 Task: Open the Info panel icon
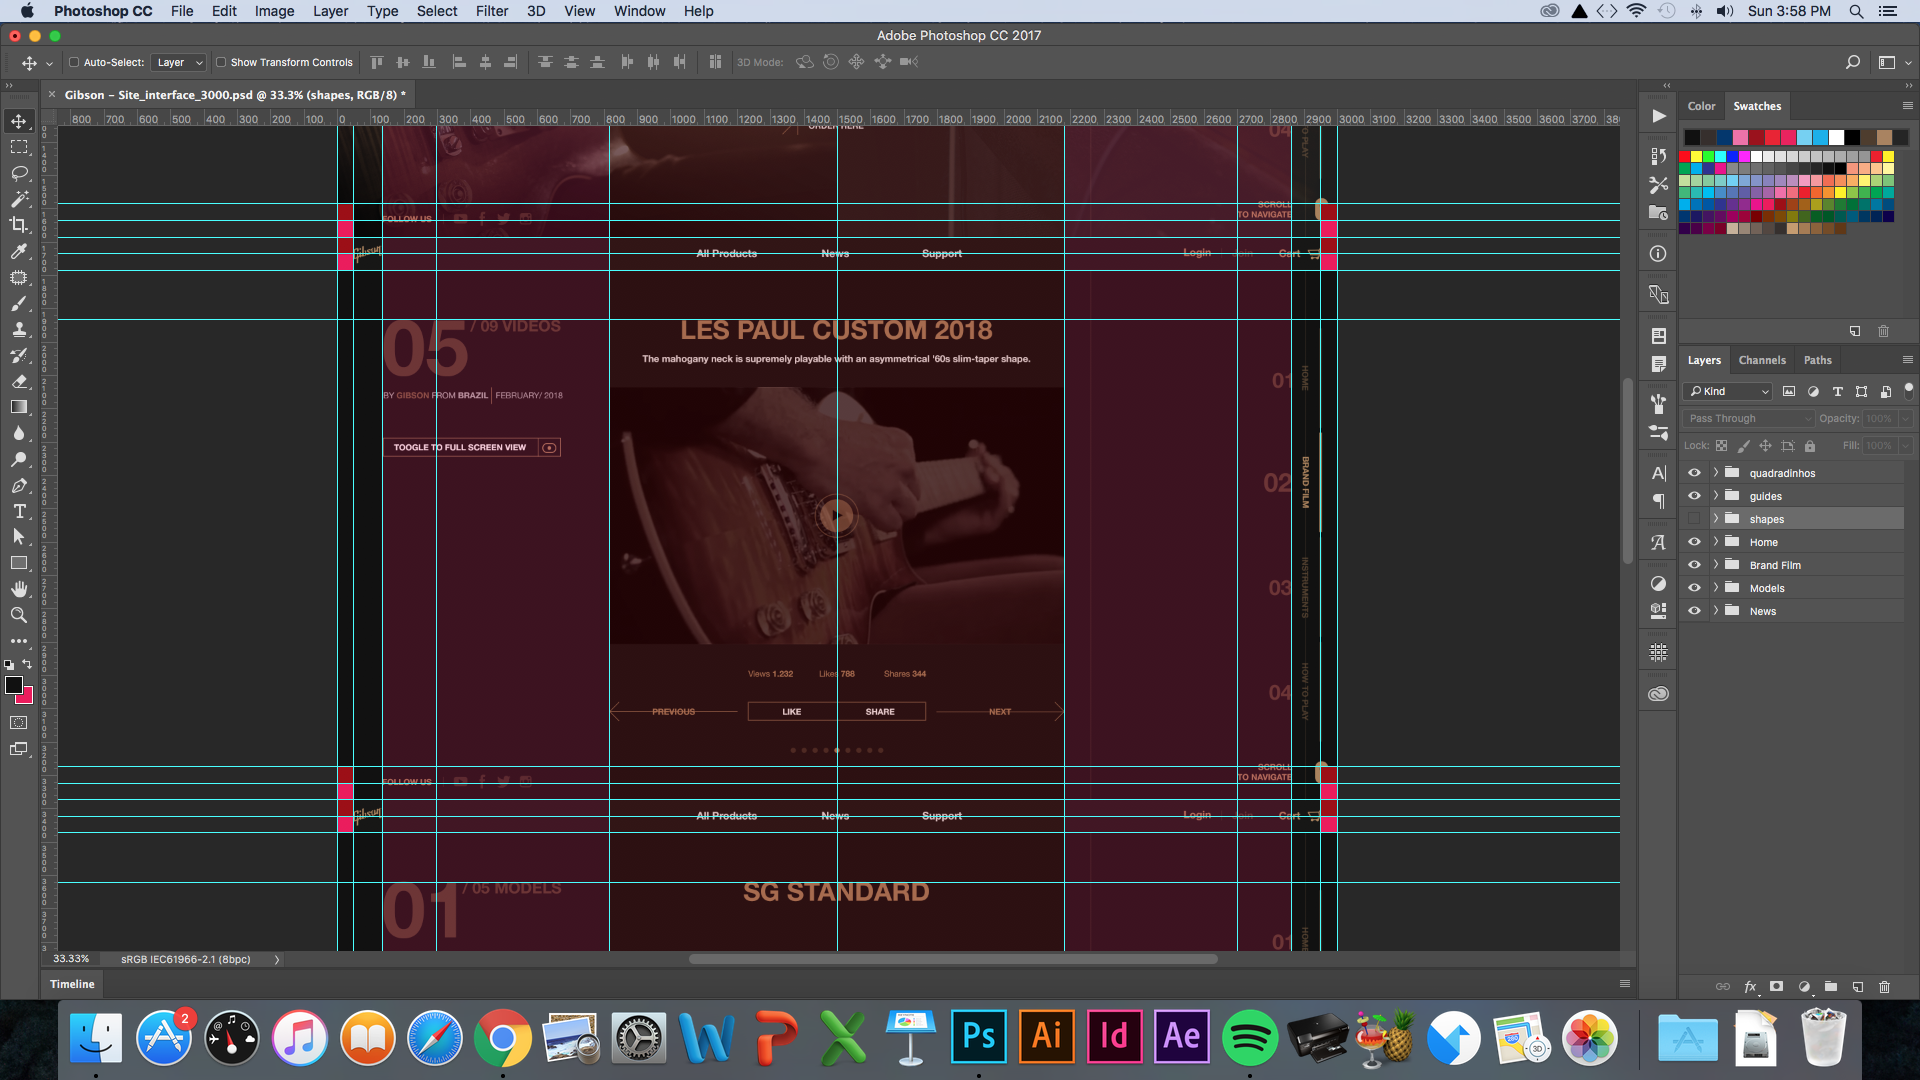coord(1658,254)
